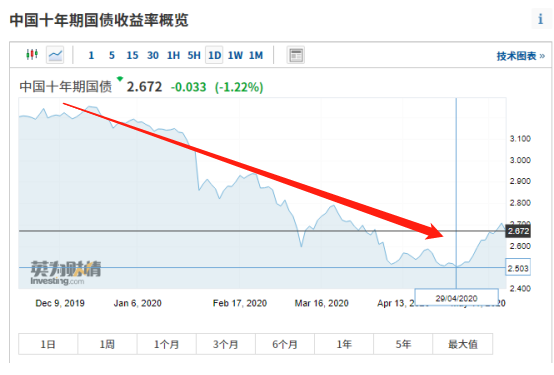
Task: Toggle the 1D daily interval
Action: 214,55
